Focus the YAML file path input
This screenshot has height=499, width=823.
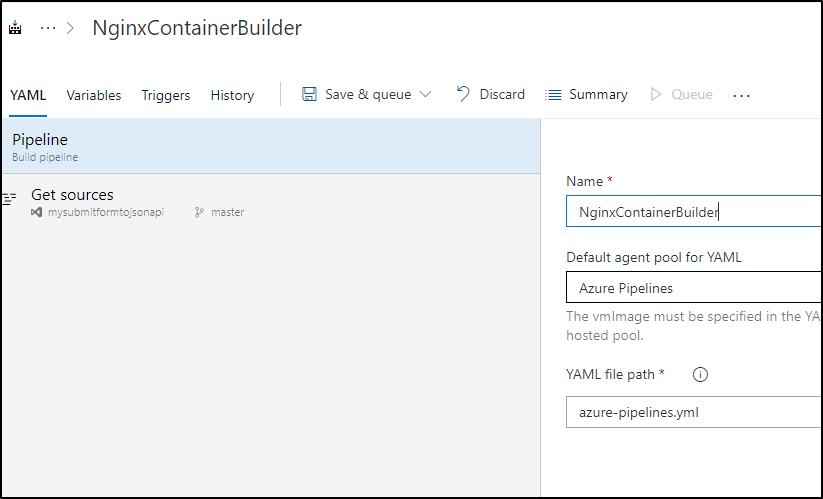[x=694, y=412]
